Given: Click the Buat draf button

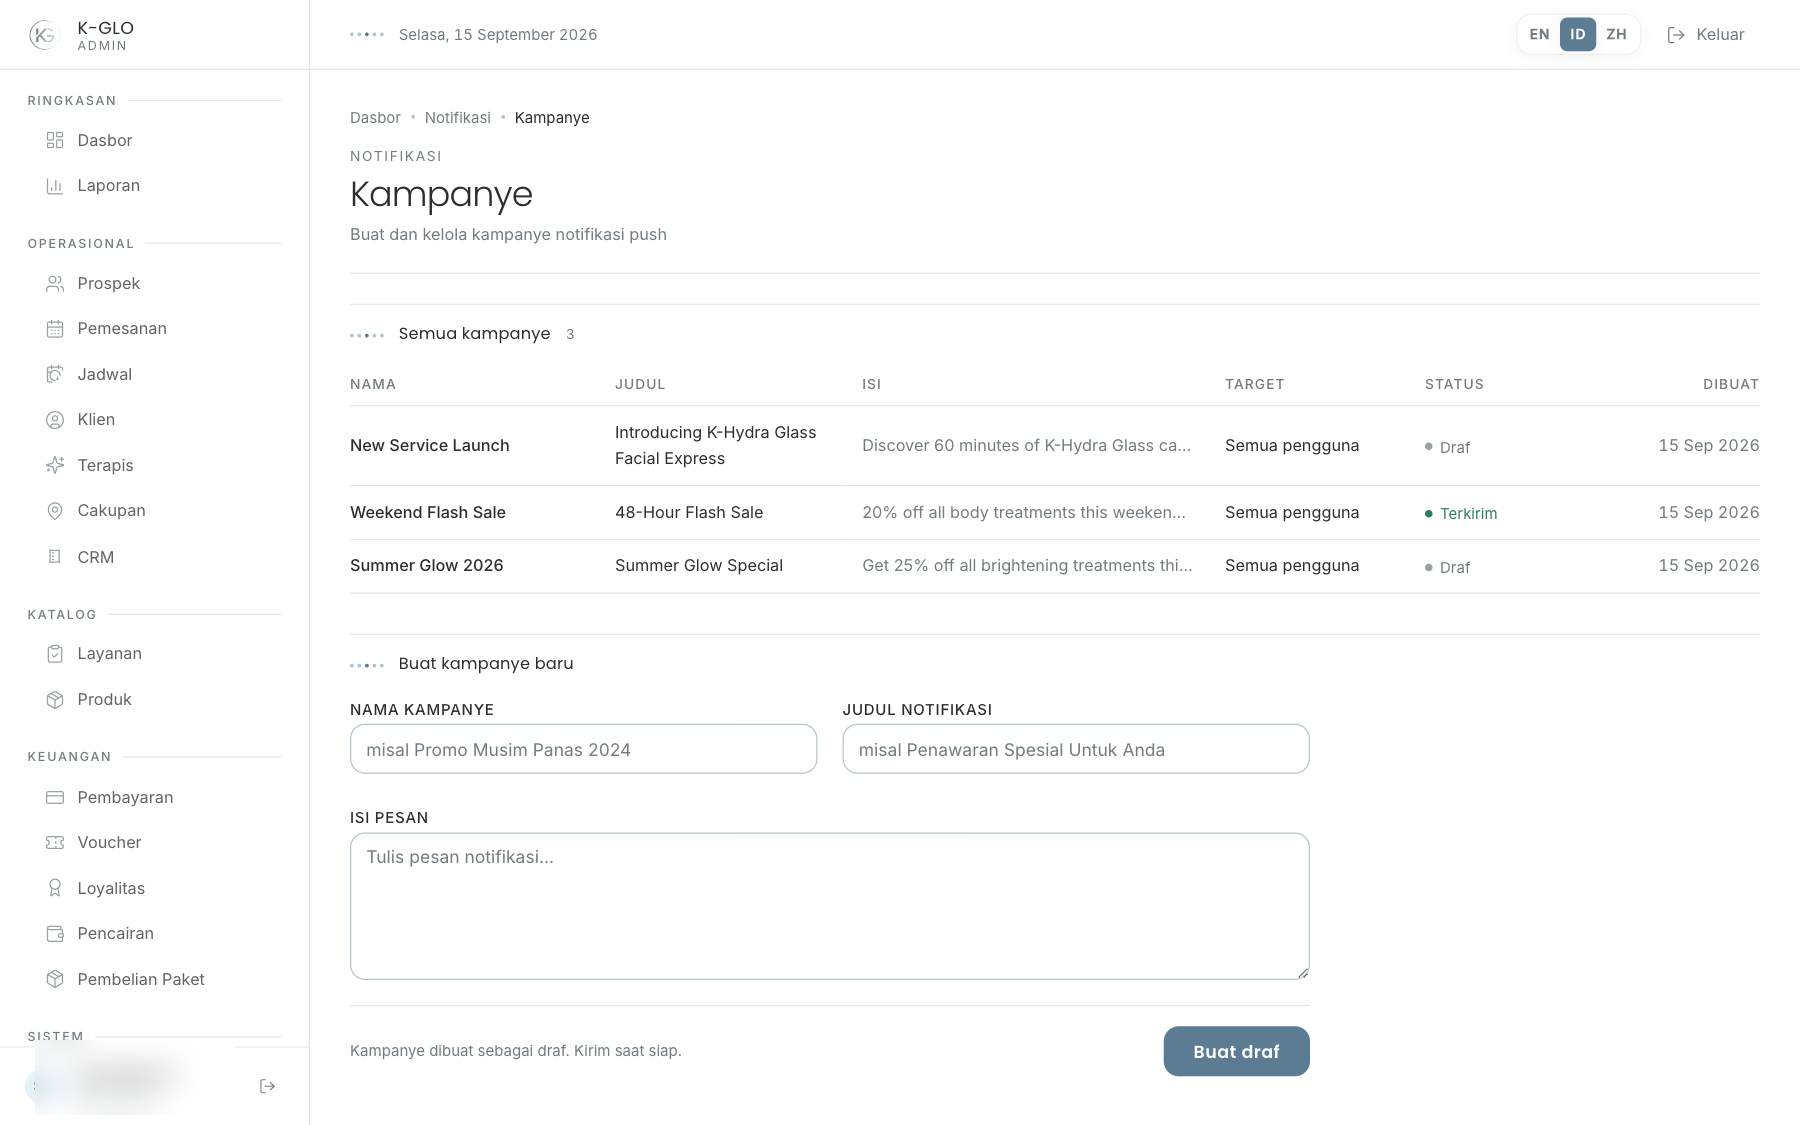Looking at the screenshot, I should (x=1236, y=1051).
